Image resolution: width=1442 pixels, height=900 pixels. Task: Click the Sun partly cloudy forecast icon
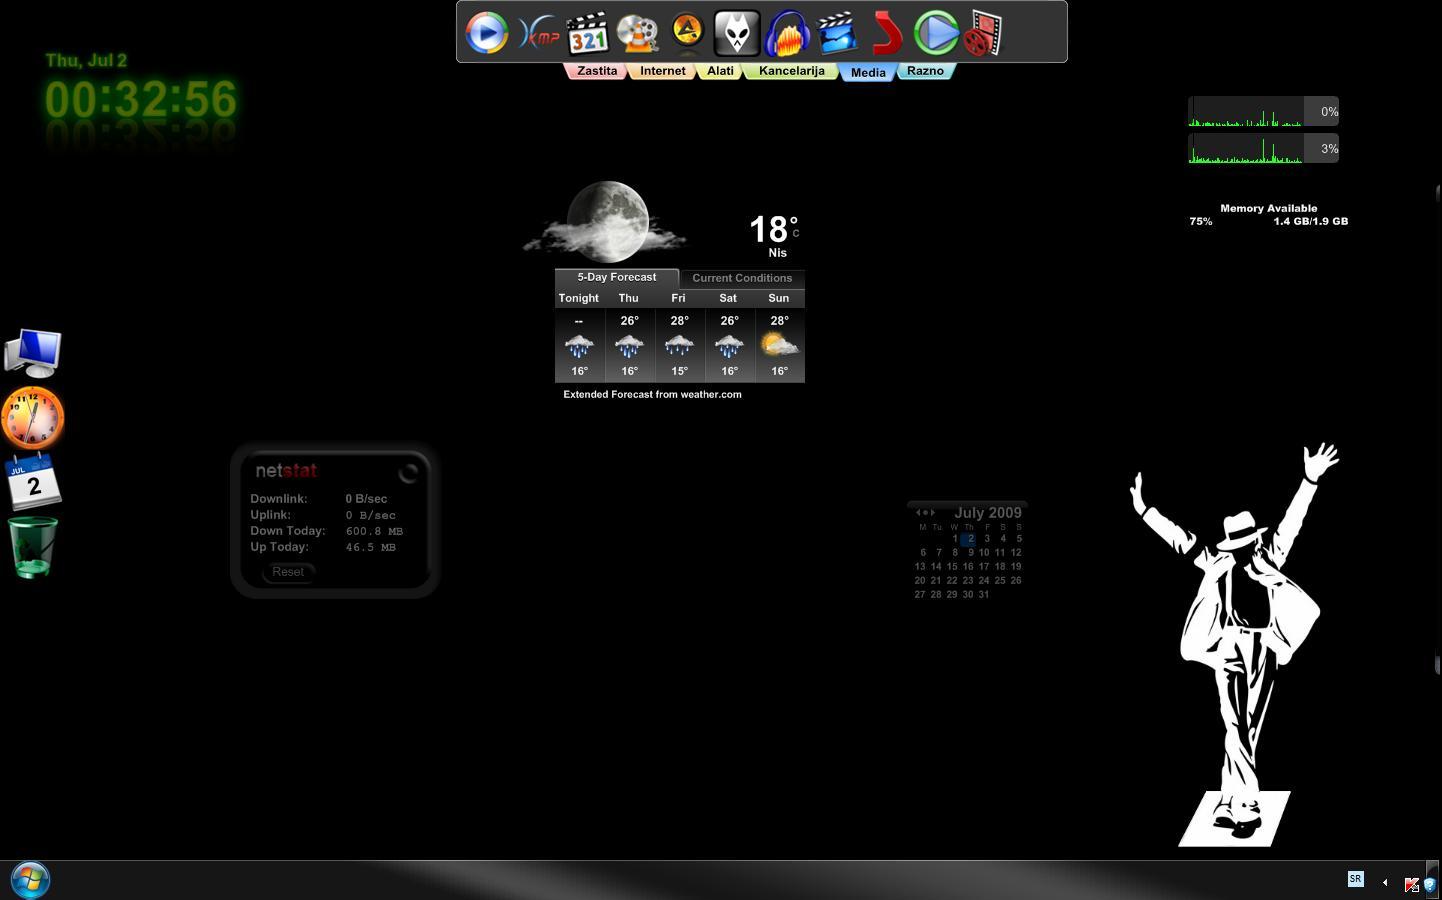tap(779, 346)
